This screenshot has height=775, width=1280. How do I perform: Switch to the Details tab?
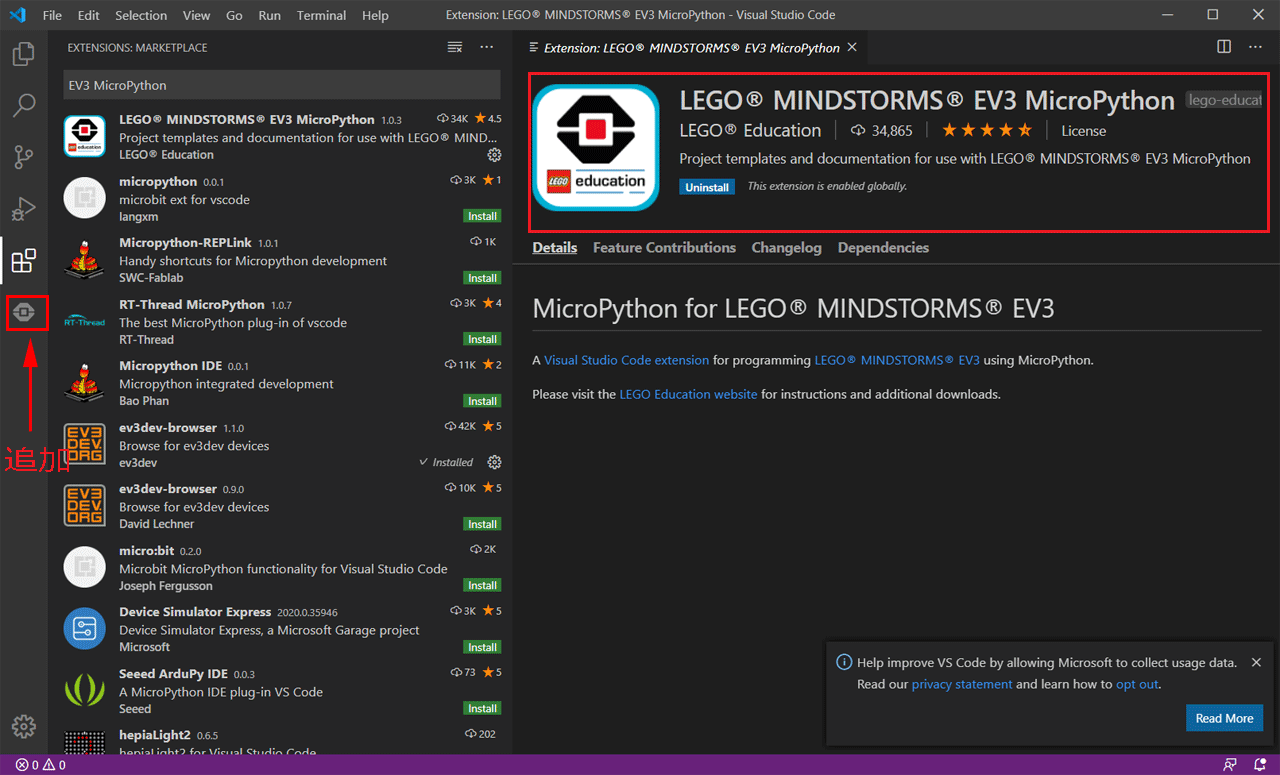coord(555,248)
